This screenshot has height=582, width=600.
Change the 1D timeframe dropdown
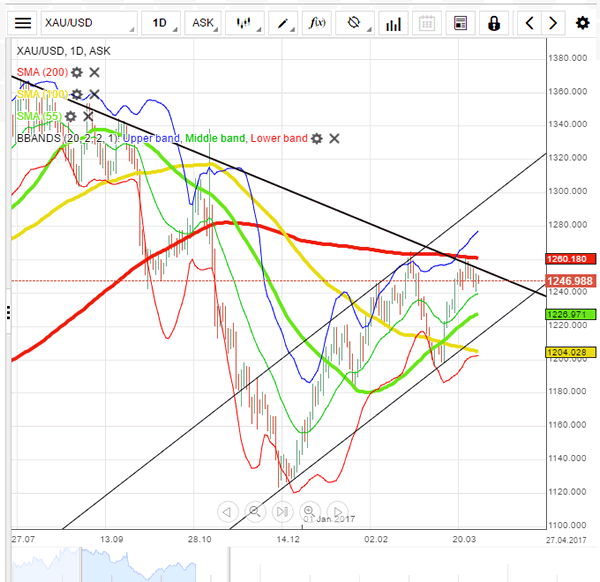click(x=161, y=23)
